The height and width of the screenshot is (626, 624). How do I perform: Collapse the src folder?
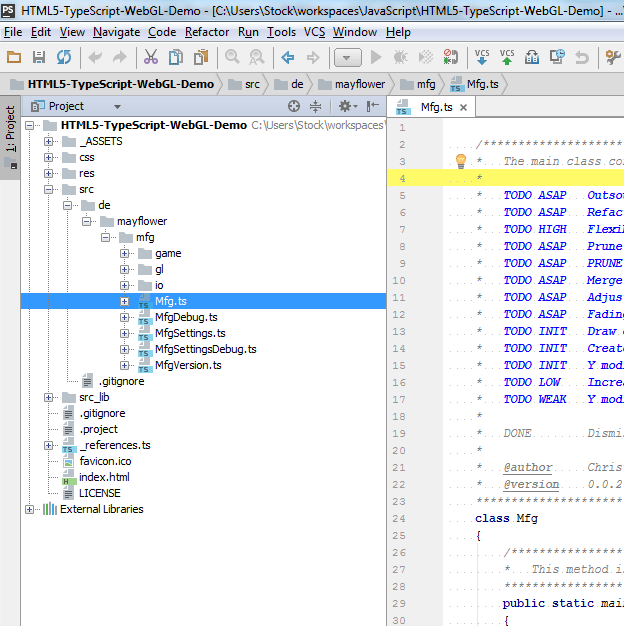click(49, 189)
